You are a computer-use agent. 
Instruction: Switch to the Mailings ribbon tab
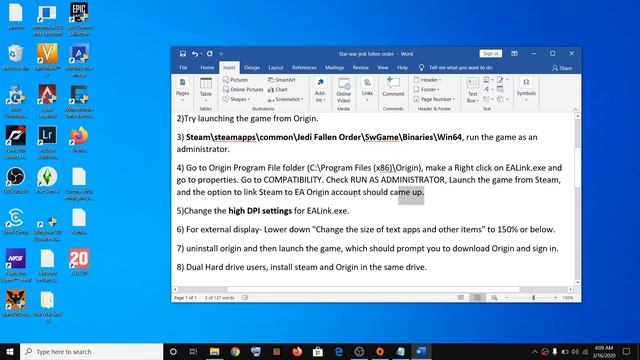(x=334, y=68)
